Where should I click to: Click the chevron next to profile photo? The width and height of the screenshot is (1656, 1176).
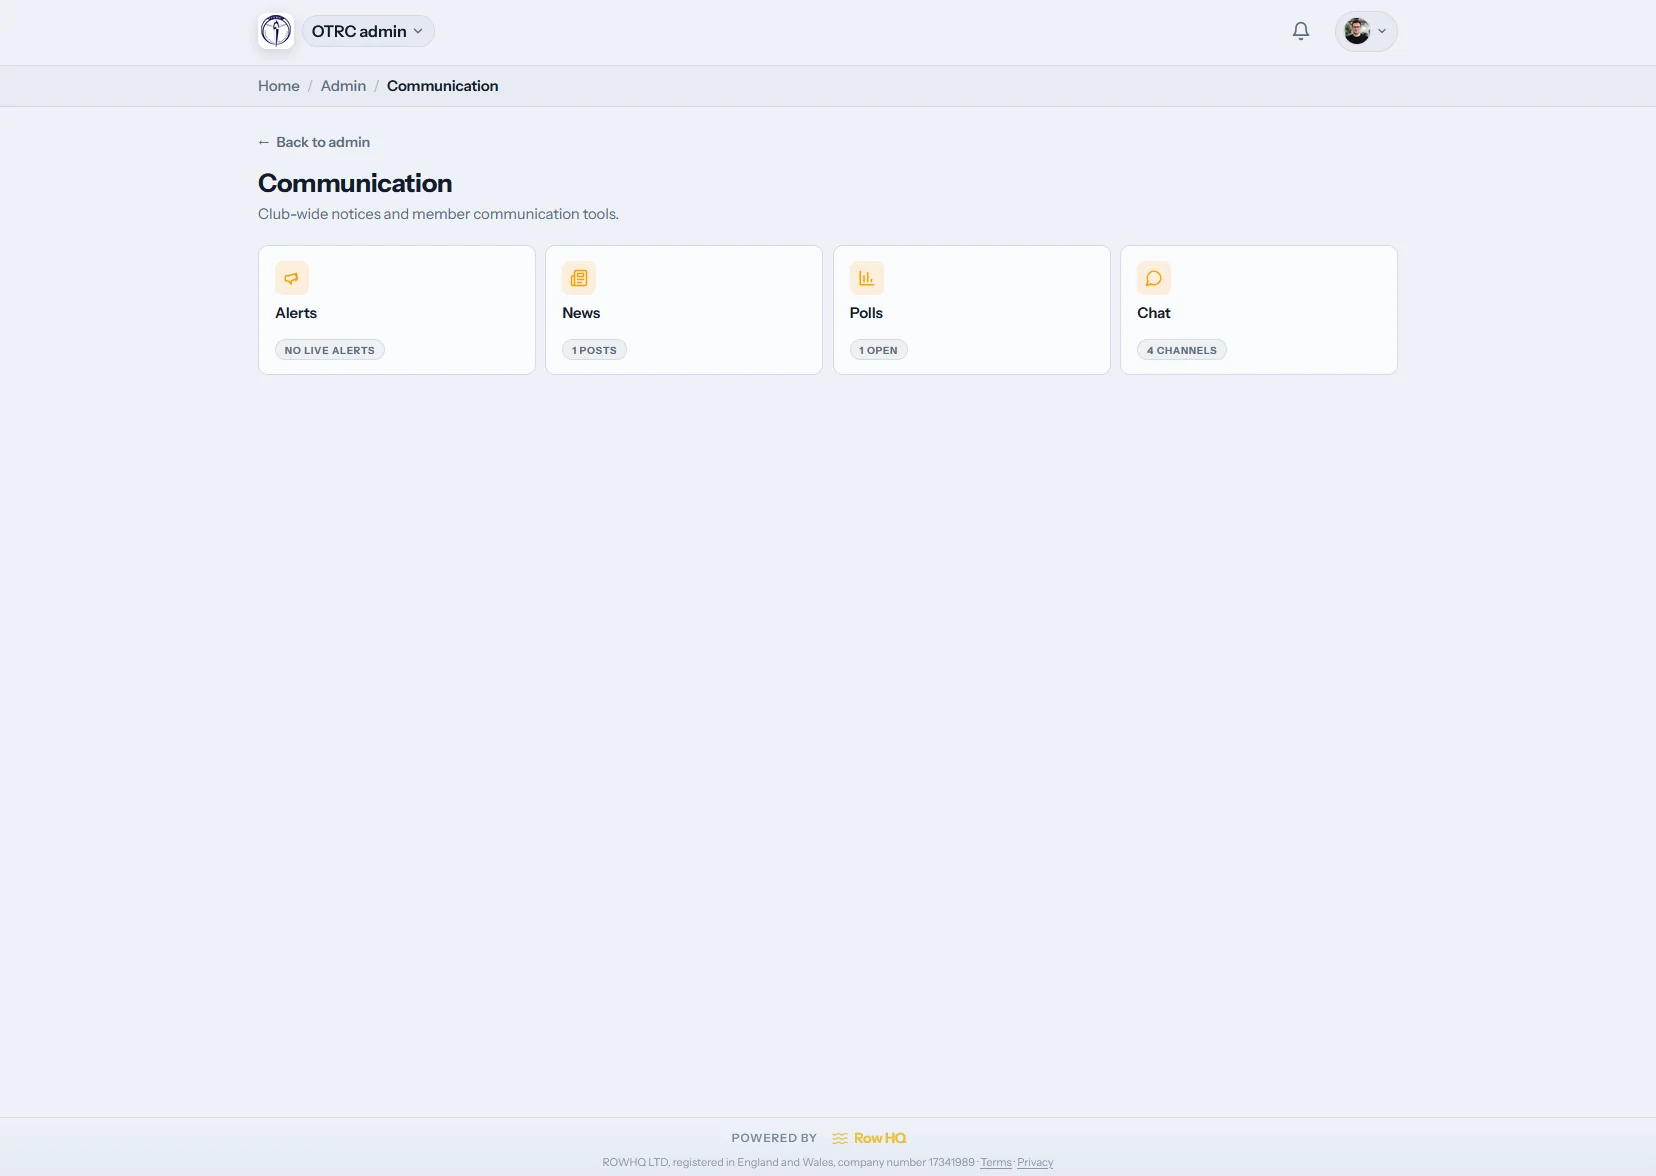click(1382, 31)
